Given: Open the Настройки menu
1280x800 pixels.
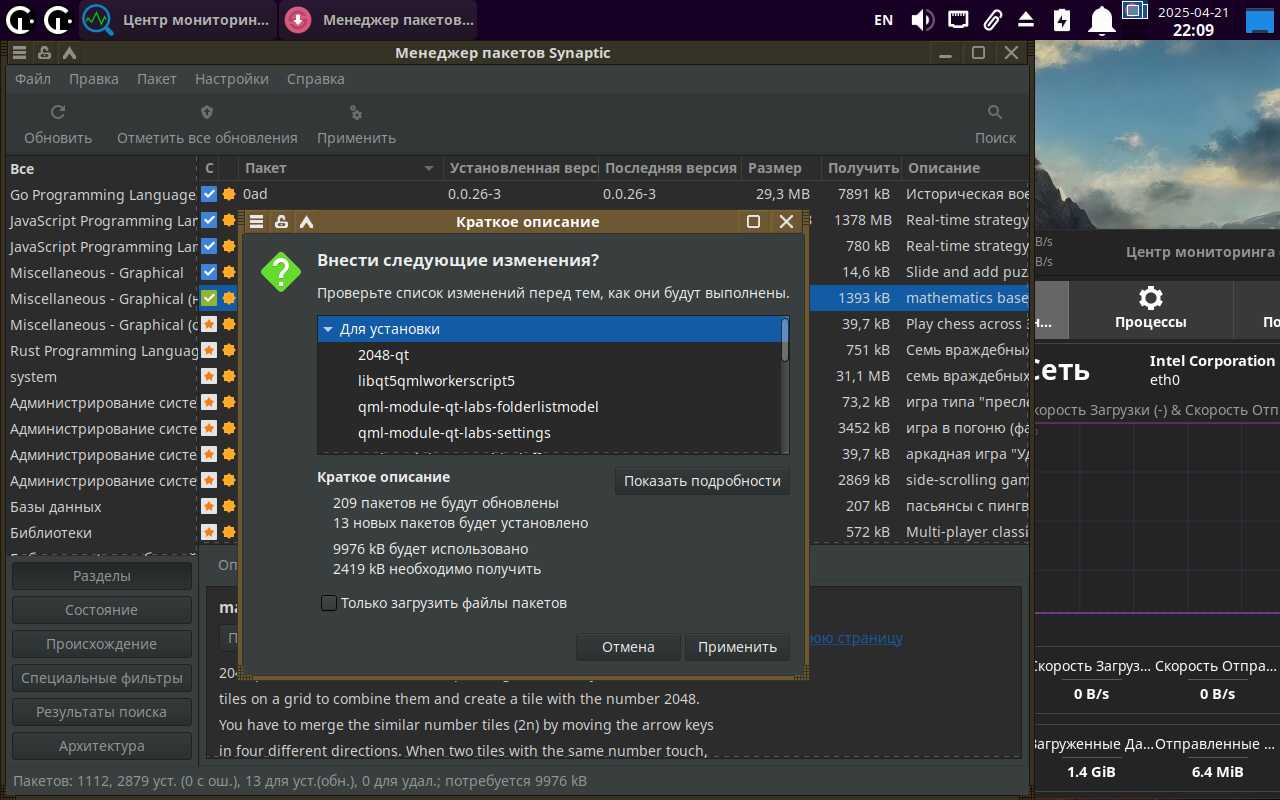Looking at the screenshot, I should tap(231, 79).
